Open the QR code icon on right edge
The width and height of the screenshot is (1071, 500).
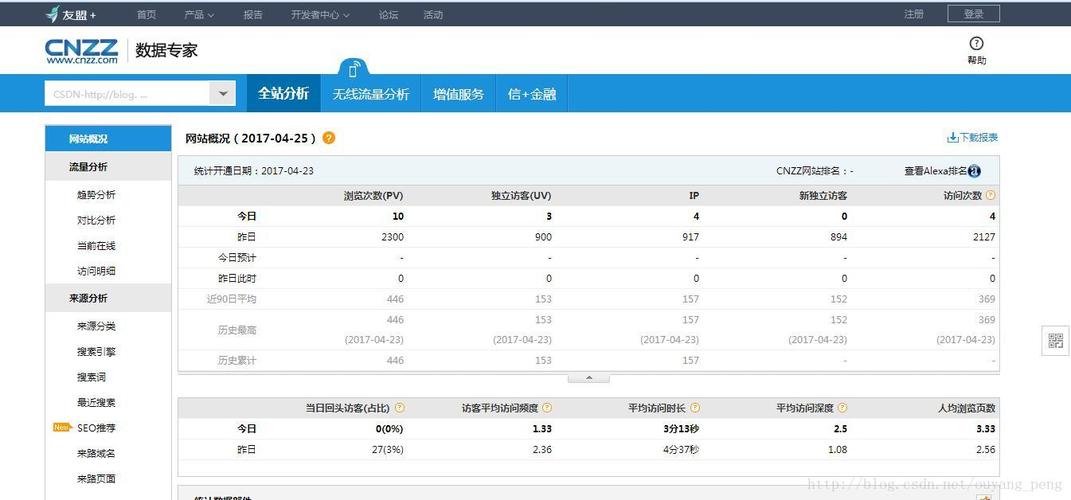coord(1056,341)
